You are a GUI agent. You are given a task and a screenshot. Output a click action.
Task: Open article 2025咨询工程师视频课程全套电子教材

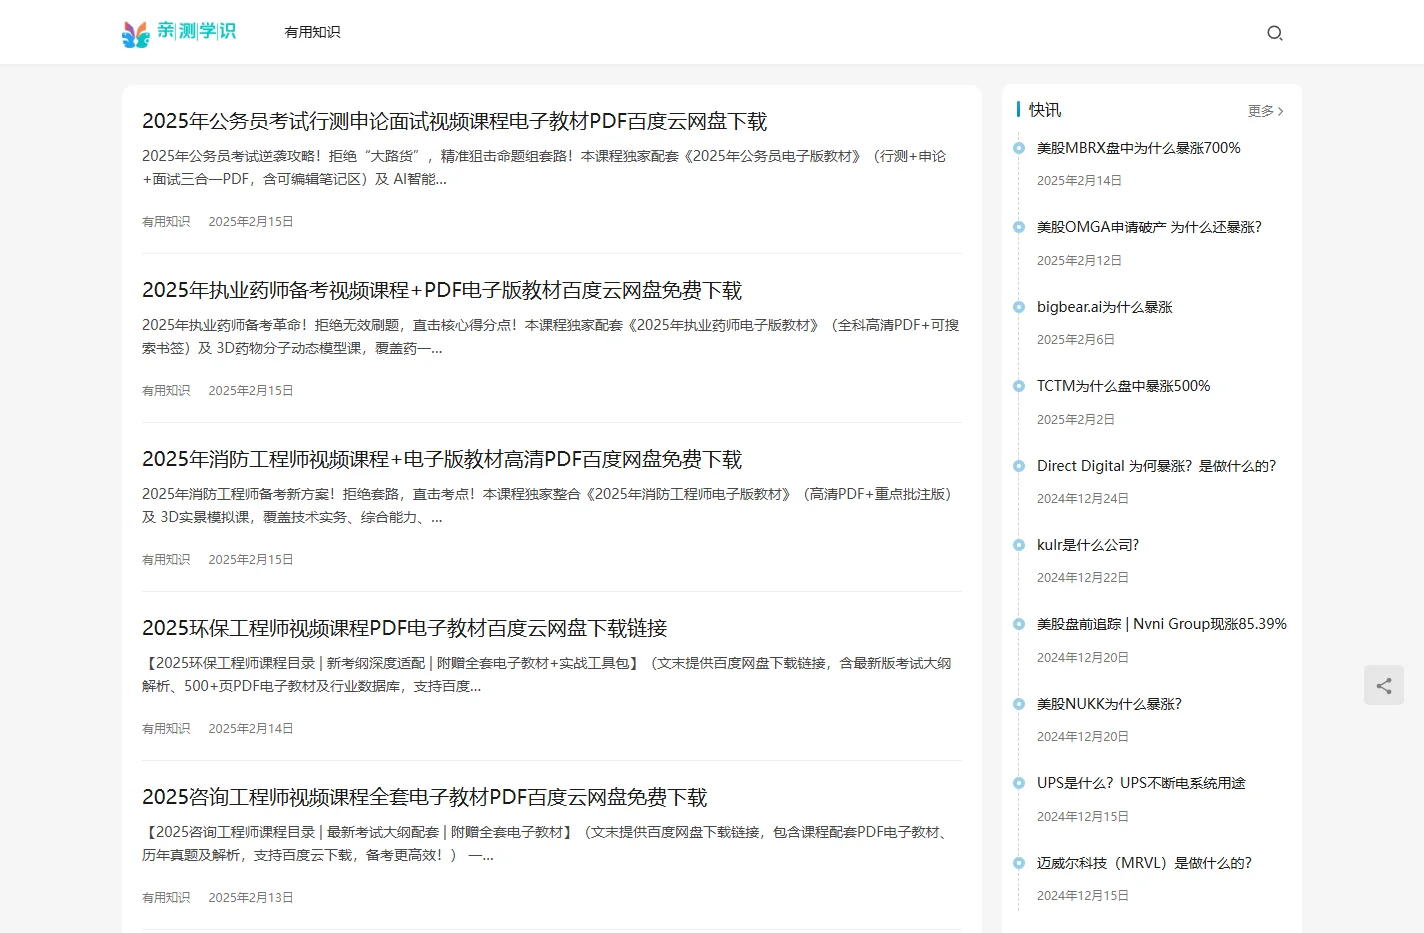point(424,797)
